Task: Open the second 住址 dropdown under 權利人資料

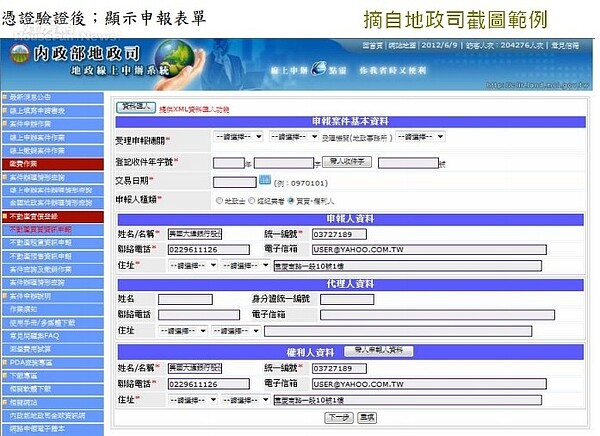Action: [246, 400]
